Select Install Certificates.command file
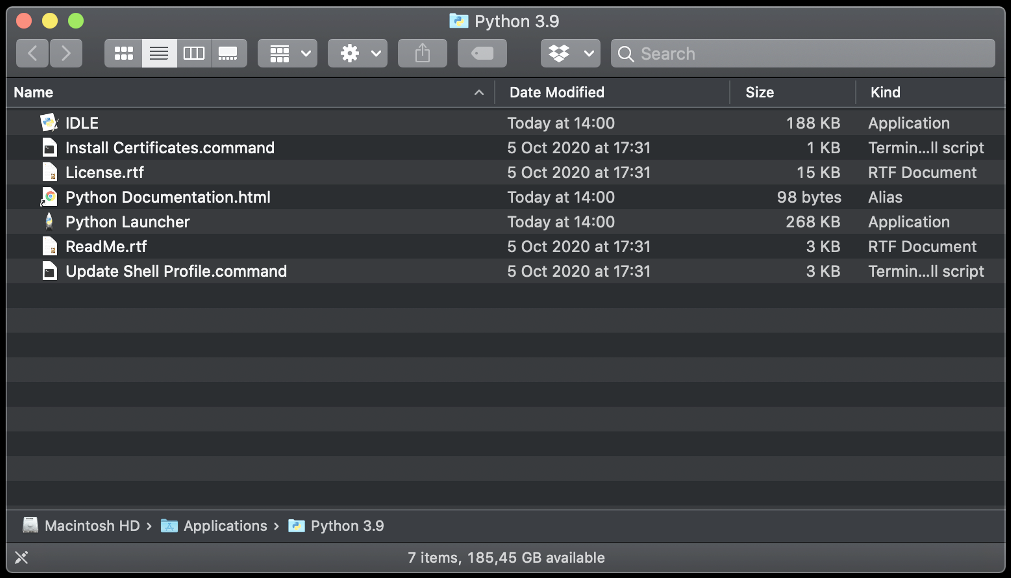Image resolution: width=1011 pixels, height=578 pixels. click(x=169, y=148)
